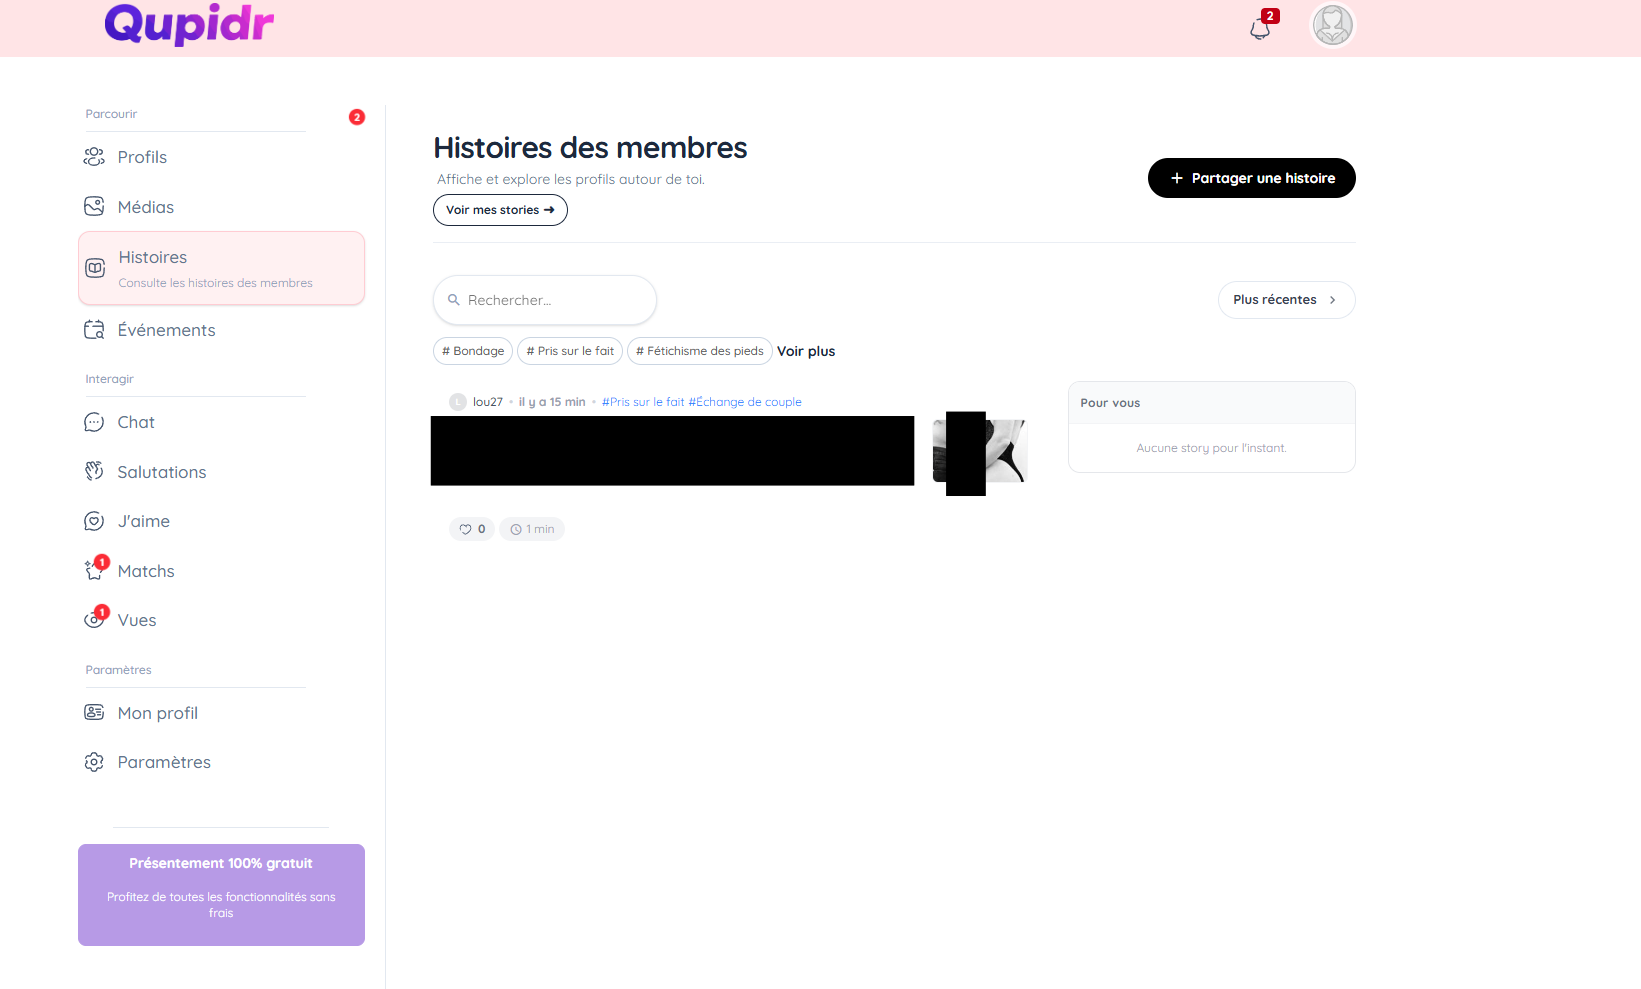Open the user avatar at top right
The width and height of the screenshot is (1641, 989).
coord(1332,26)
